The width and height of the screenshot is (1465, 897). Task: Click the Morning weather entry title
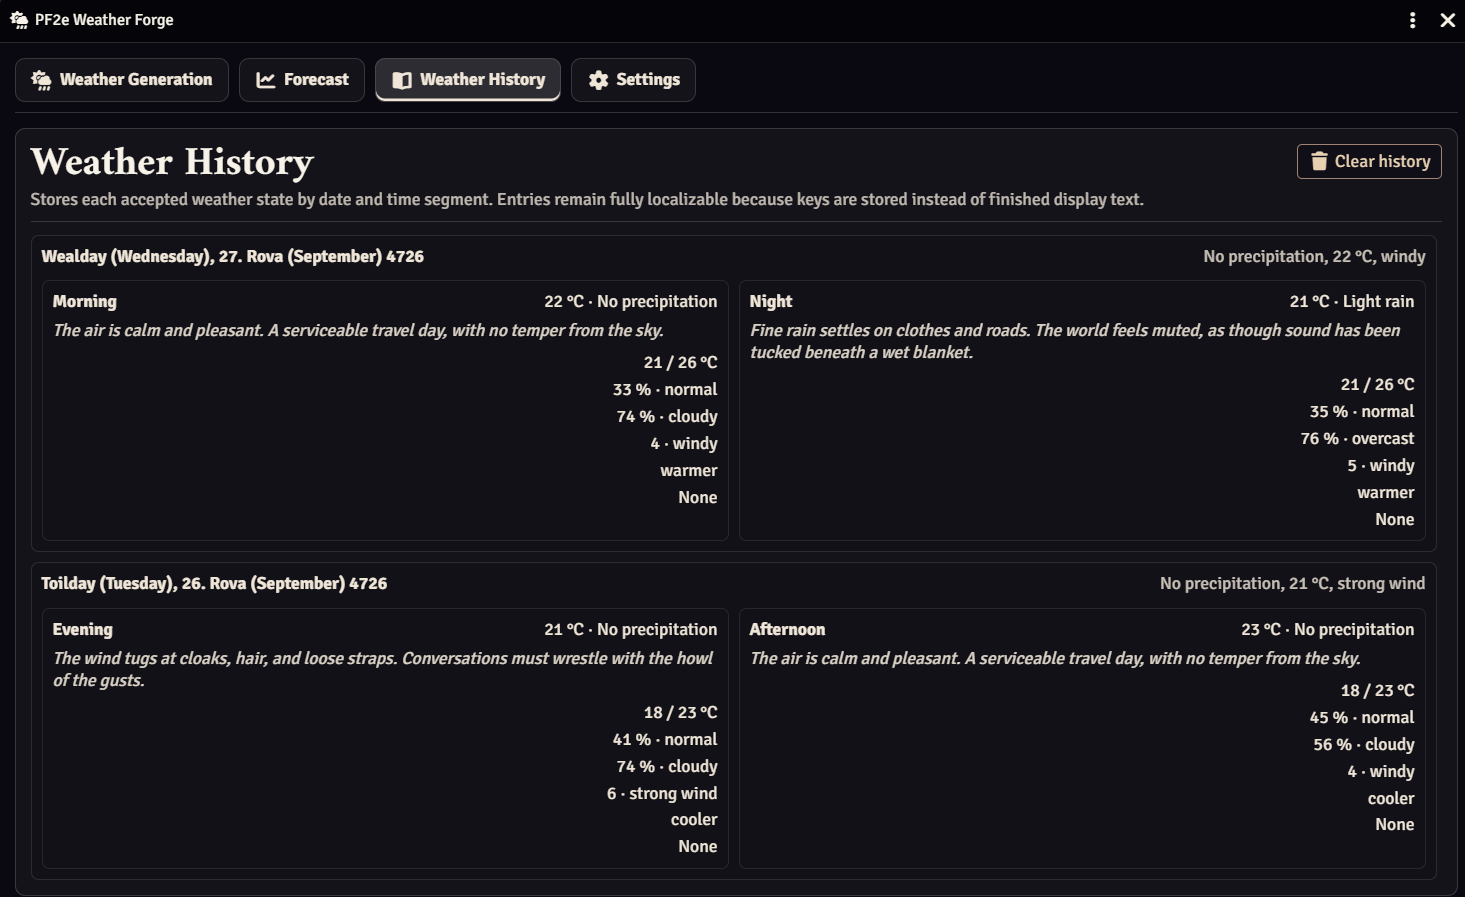(84, 301)
